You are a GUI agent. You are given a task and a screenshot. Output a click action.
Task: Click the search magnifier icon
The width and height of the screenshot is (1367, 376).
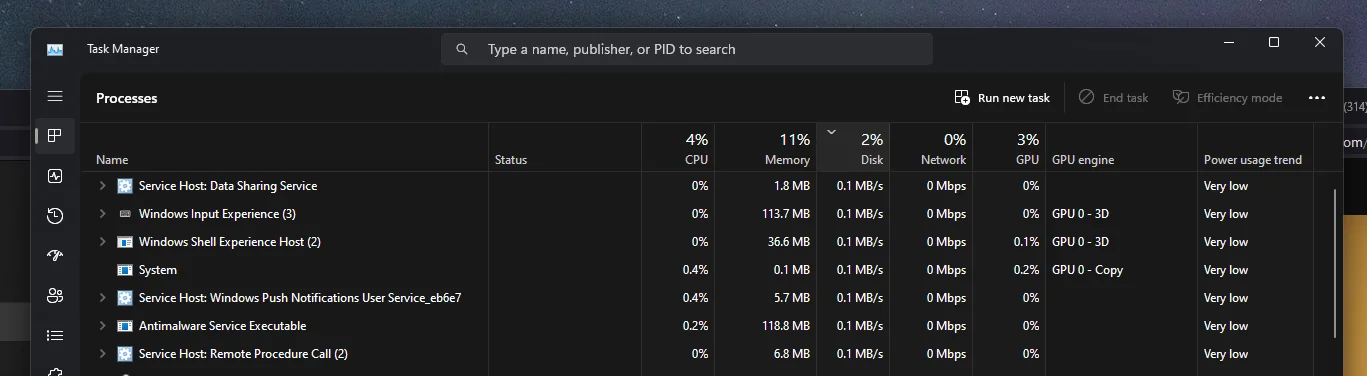tap(461, 49)
